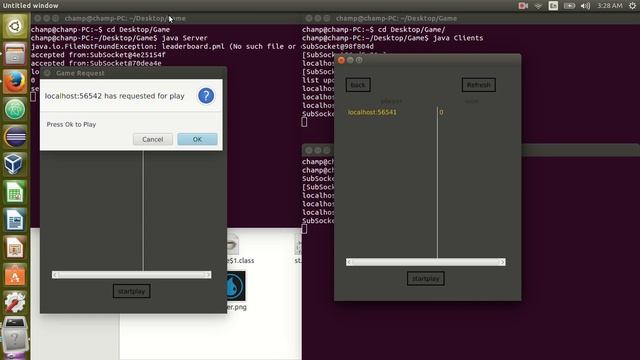640x360 pixels.
Task: Open VirtualBox from the dock
Action: click(x=15, y=164)
